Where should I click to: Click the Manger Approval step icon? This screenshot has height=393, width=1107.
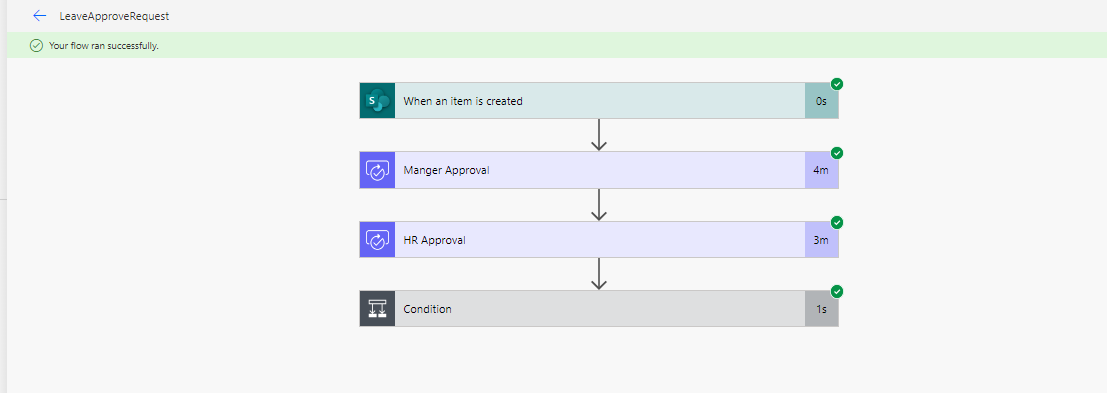[377, 170]
